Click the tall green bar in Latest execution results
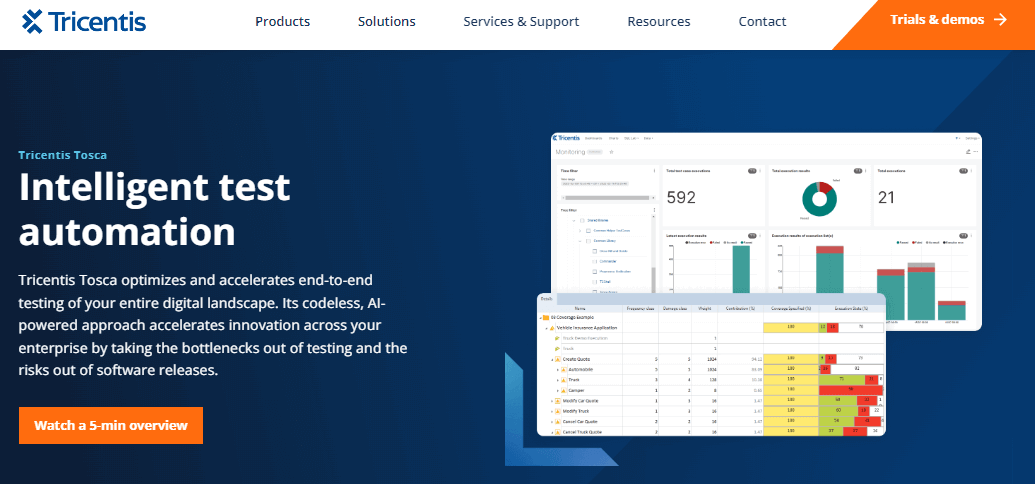 pos(741,269)
